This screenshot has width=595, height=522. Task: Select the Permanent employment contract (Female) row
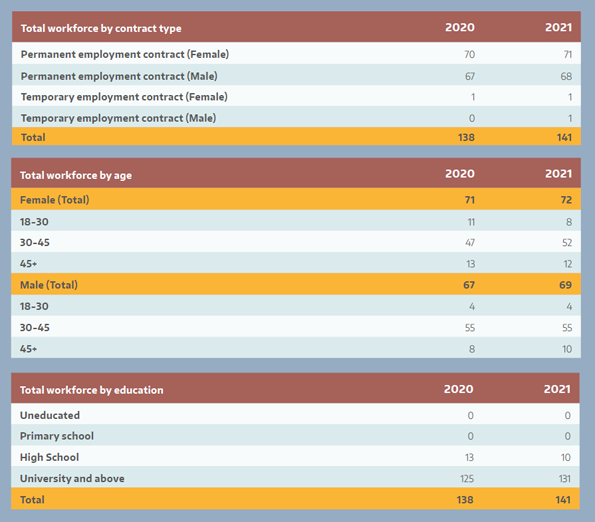coord(296,53)
